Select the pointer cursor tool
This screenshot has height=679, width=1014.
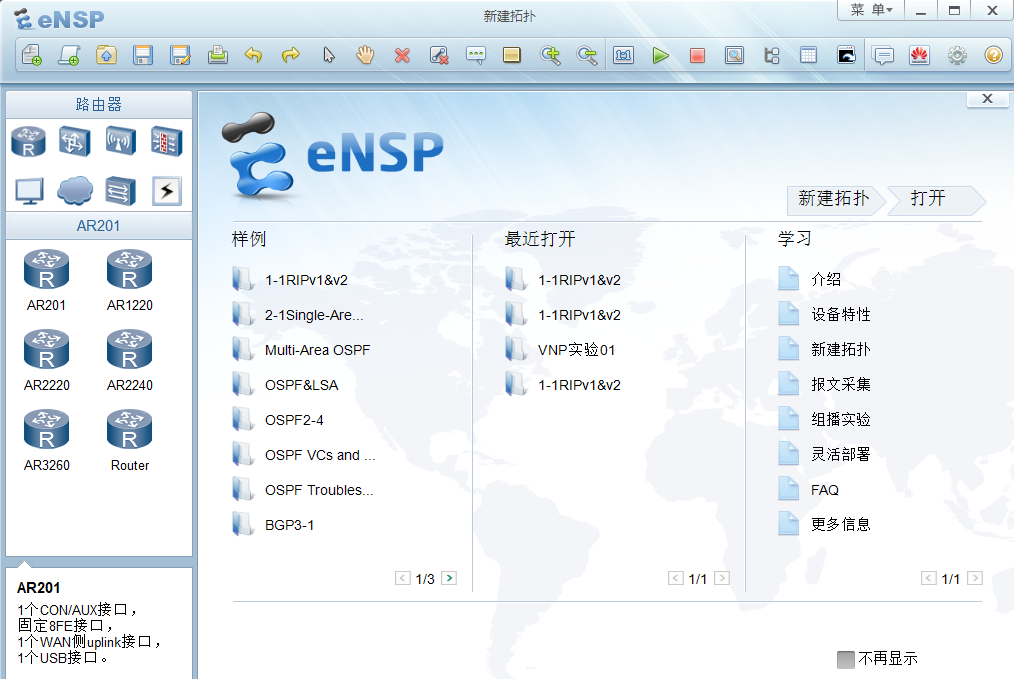[x=329, y=56]
